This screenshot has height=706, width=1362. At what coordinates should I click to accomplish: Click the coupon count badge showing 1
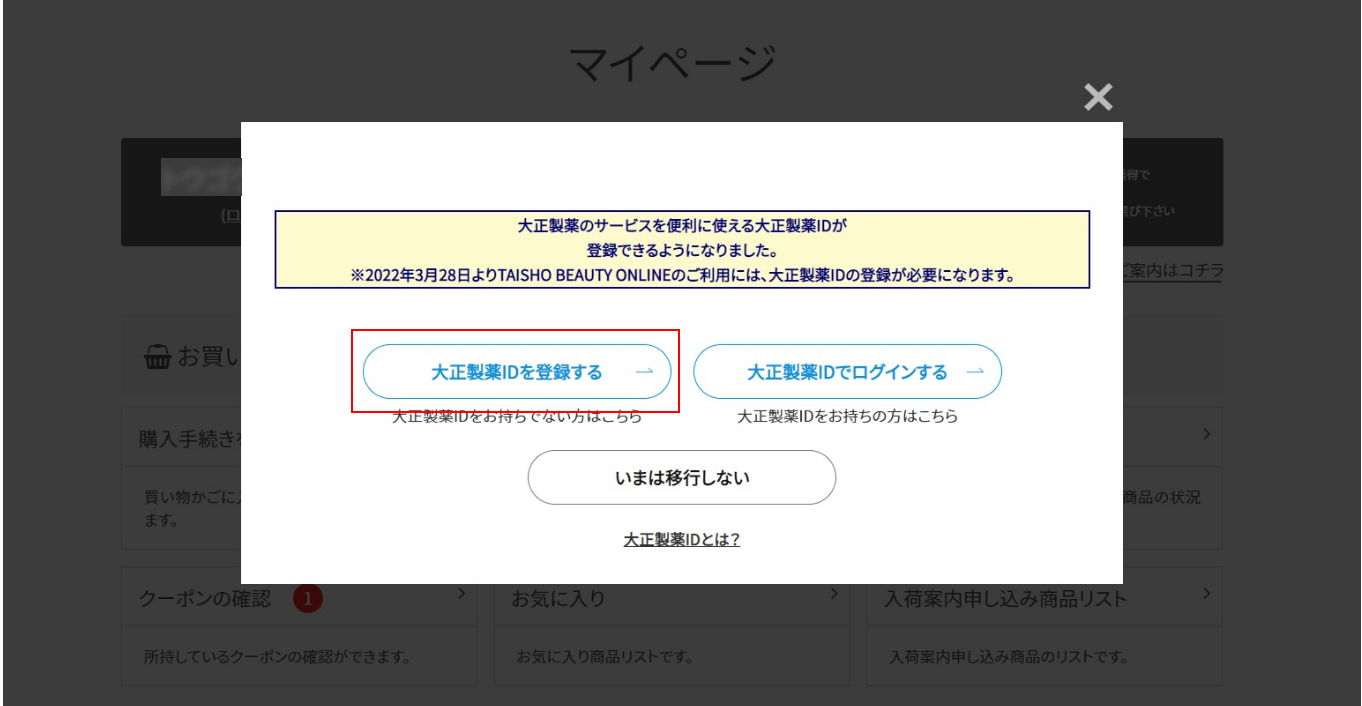click(308, 599)
